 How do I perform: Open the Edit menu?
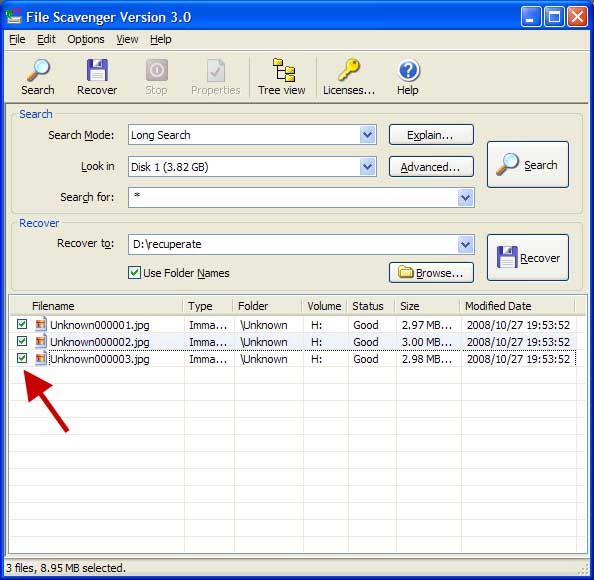point(46,39)
